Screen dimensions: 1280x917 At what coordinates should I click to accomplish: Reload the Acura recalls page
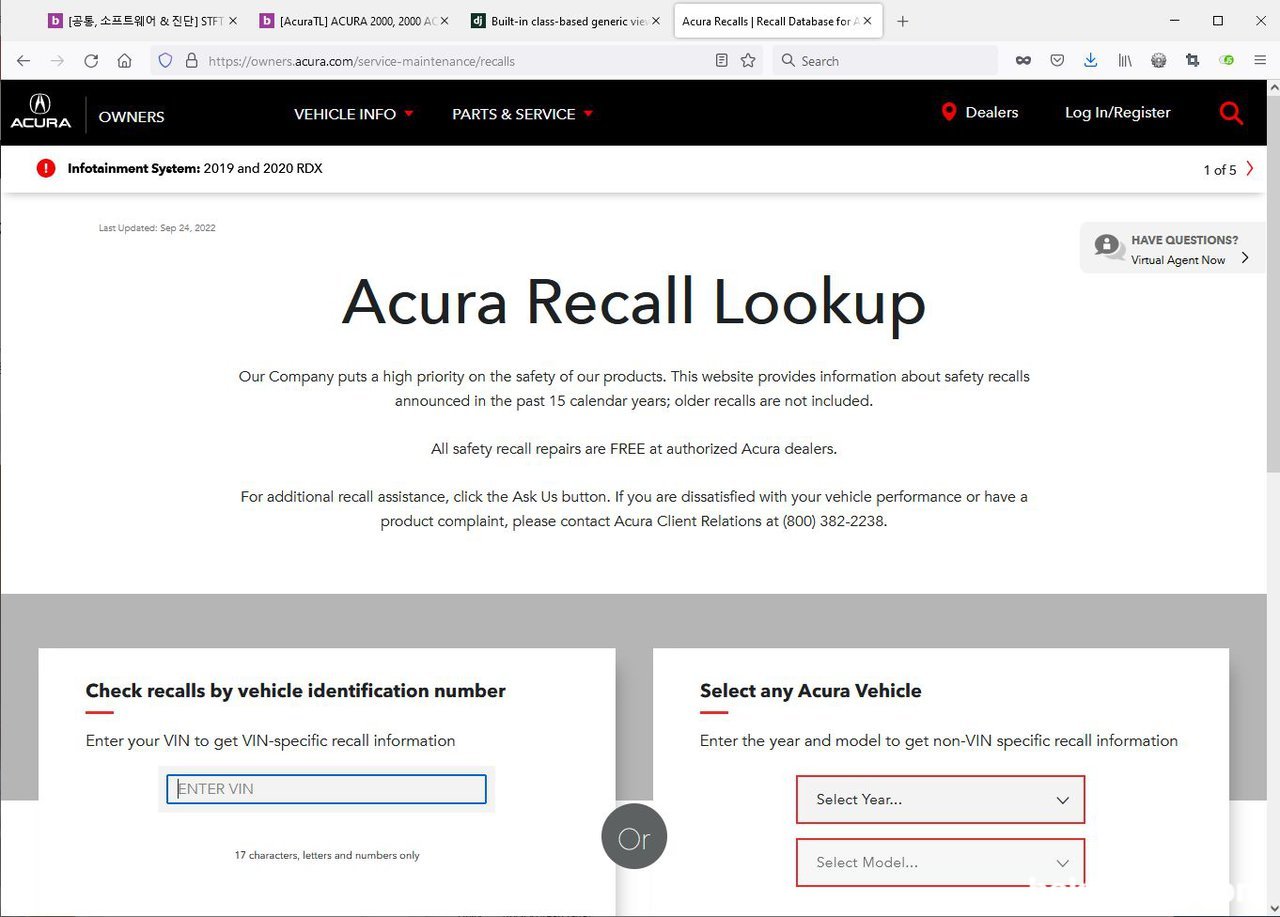tap(91, 61)
